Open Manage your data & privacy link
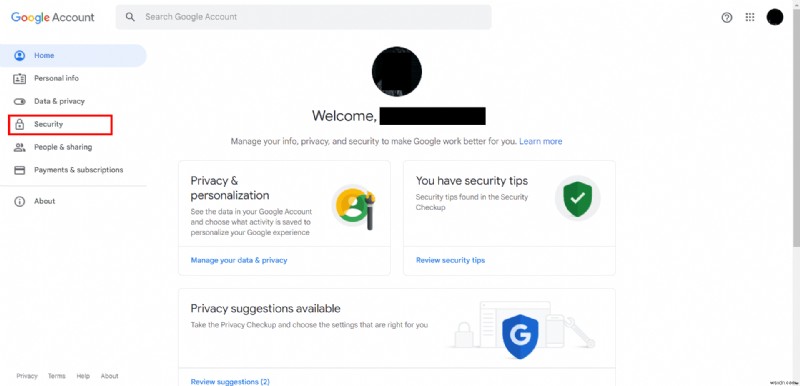 coord(239,260)
